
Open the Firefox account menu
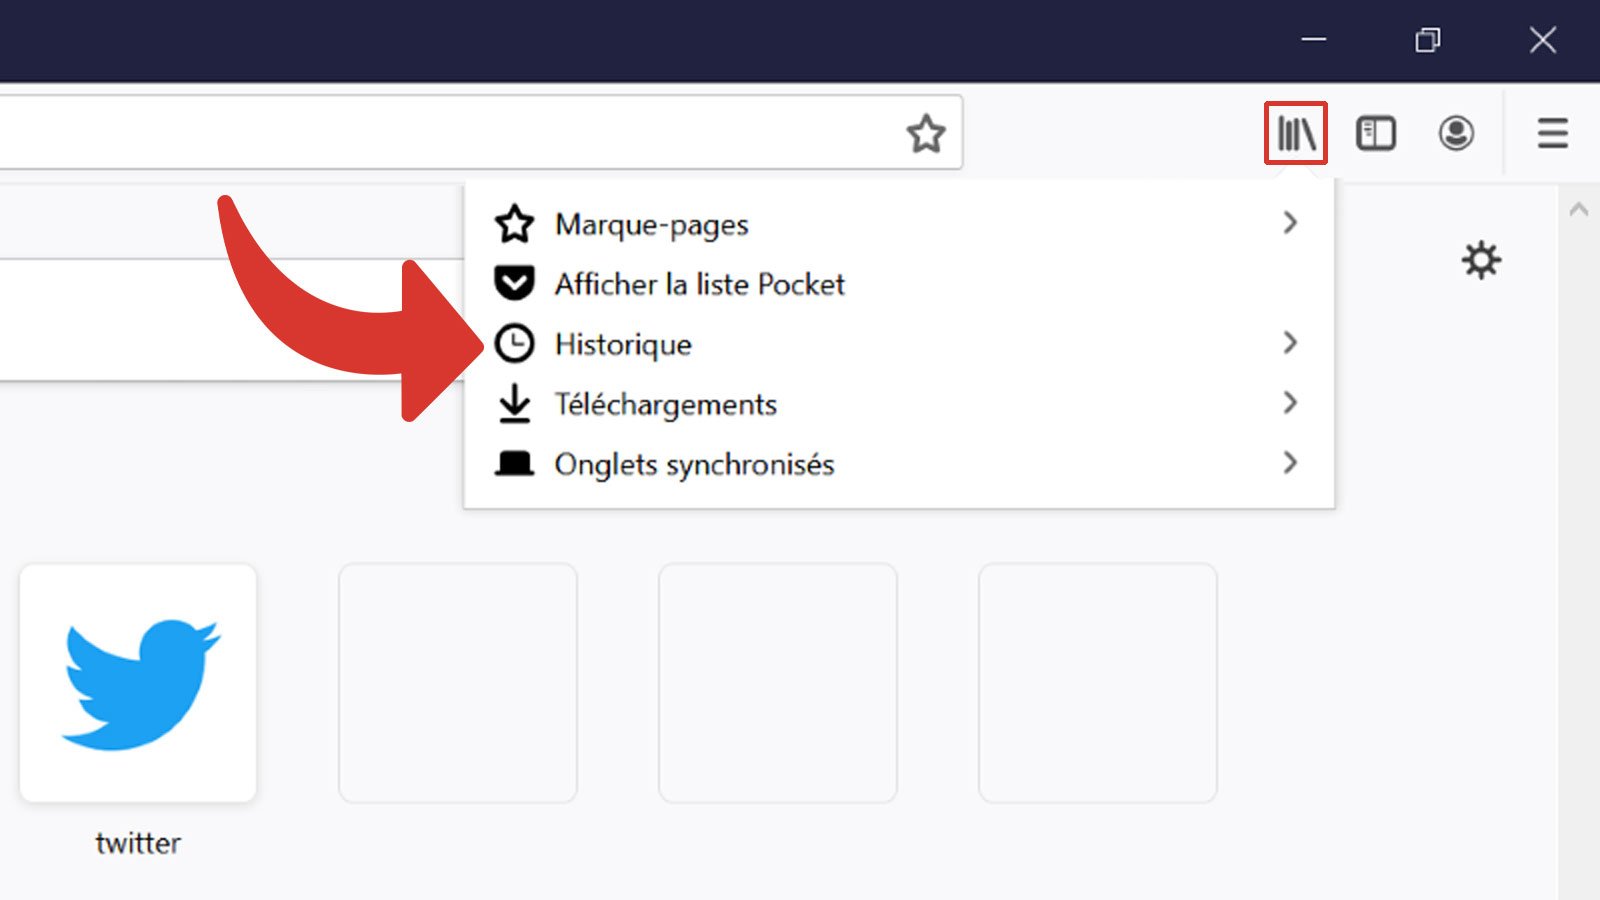[x=1456, y=132]
